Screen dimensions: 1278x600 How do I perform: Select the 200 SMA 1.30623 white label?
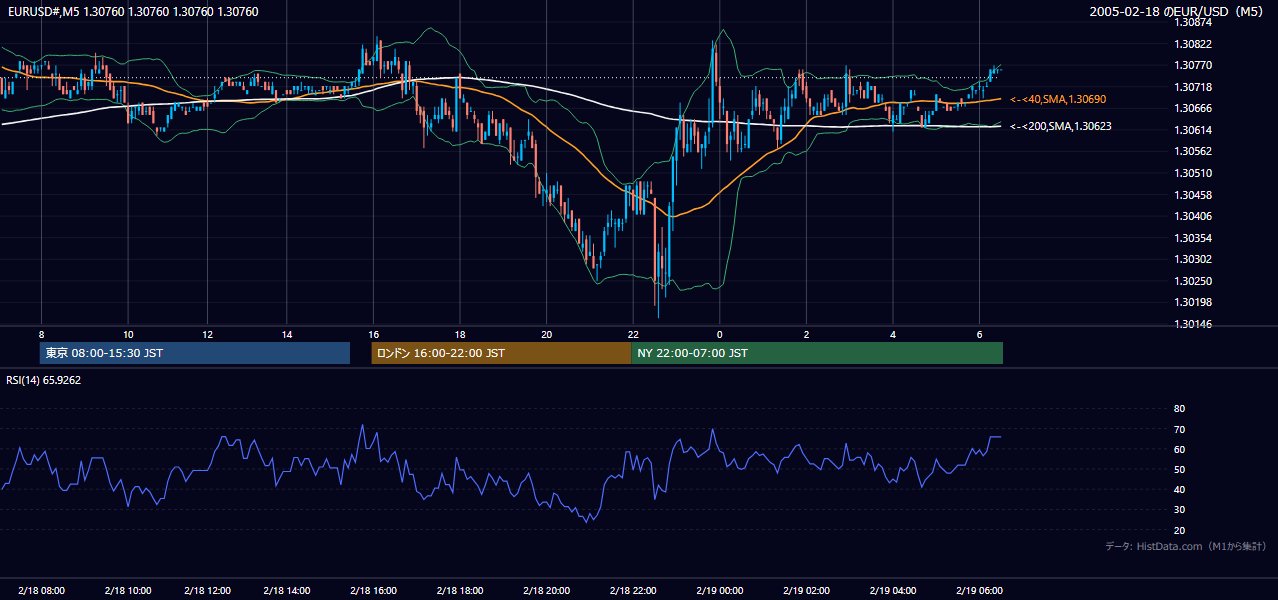1061,127
